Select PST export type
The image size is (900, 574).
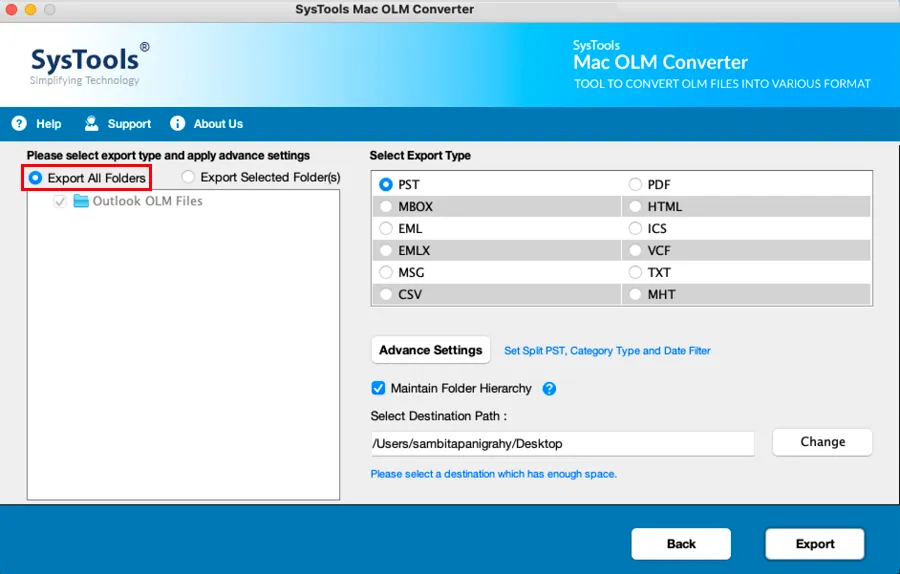(386, 184)
